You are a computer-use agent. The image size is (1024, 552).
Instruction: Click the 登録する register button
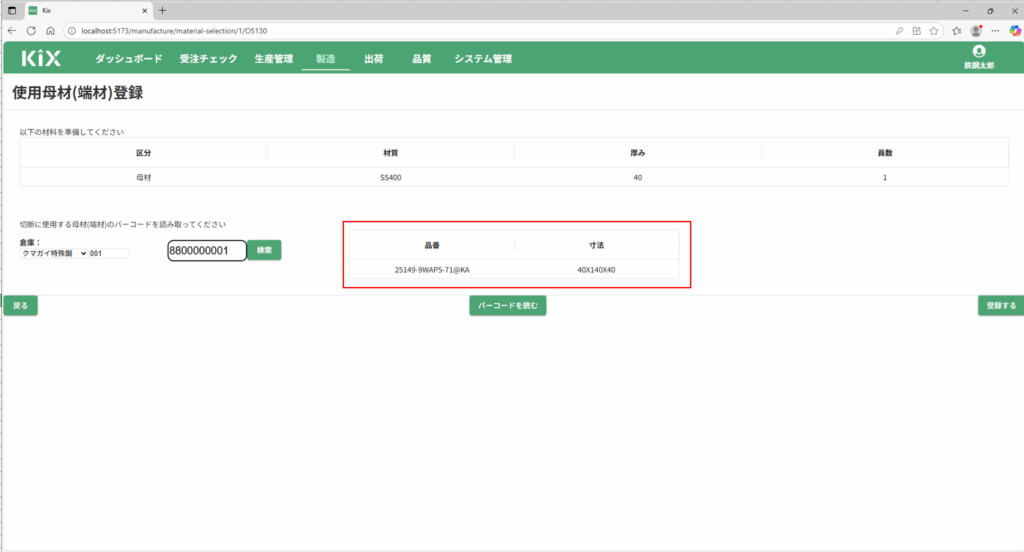click(1000, 306)
